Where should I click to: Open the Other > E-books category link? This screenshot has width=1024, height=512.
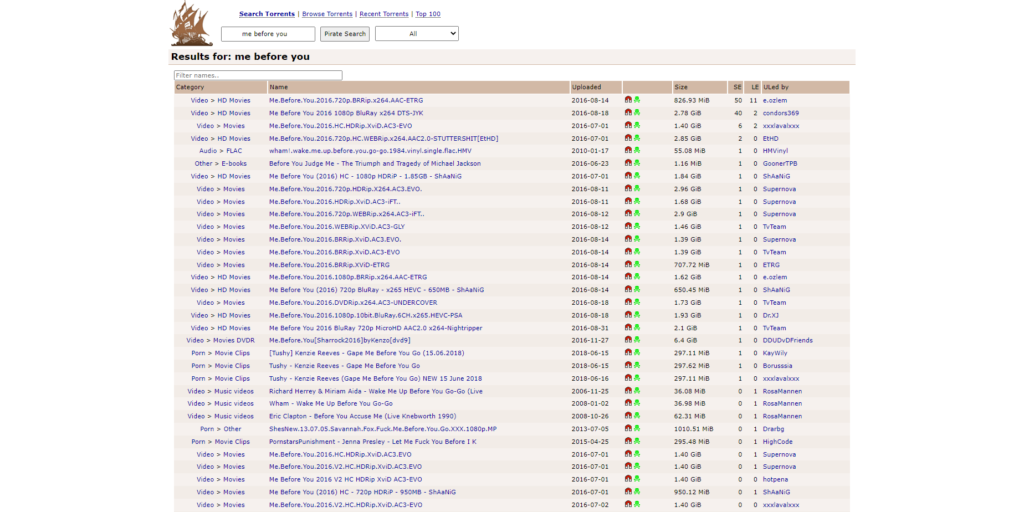221,163
